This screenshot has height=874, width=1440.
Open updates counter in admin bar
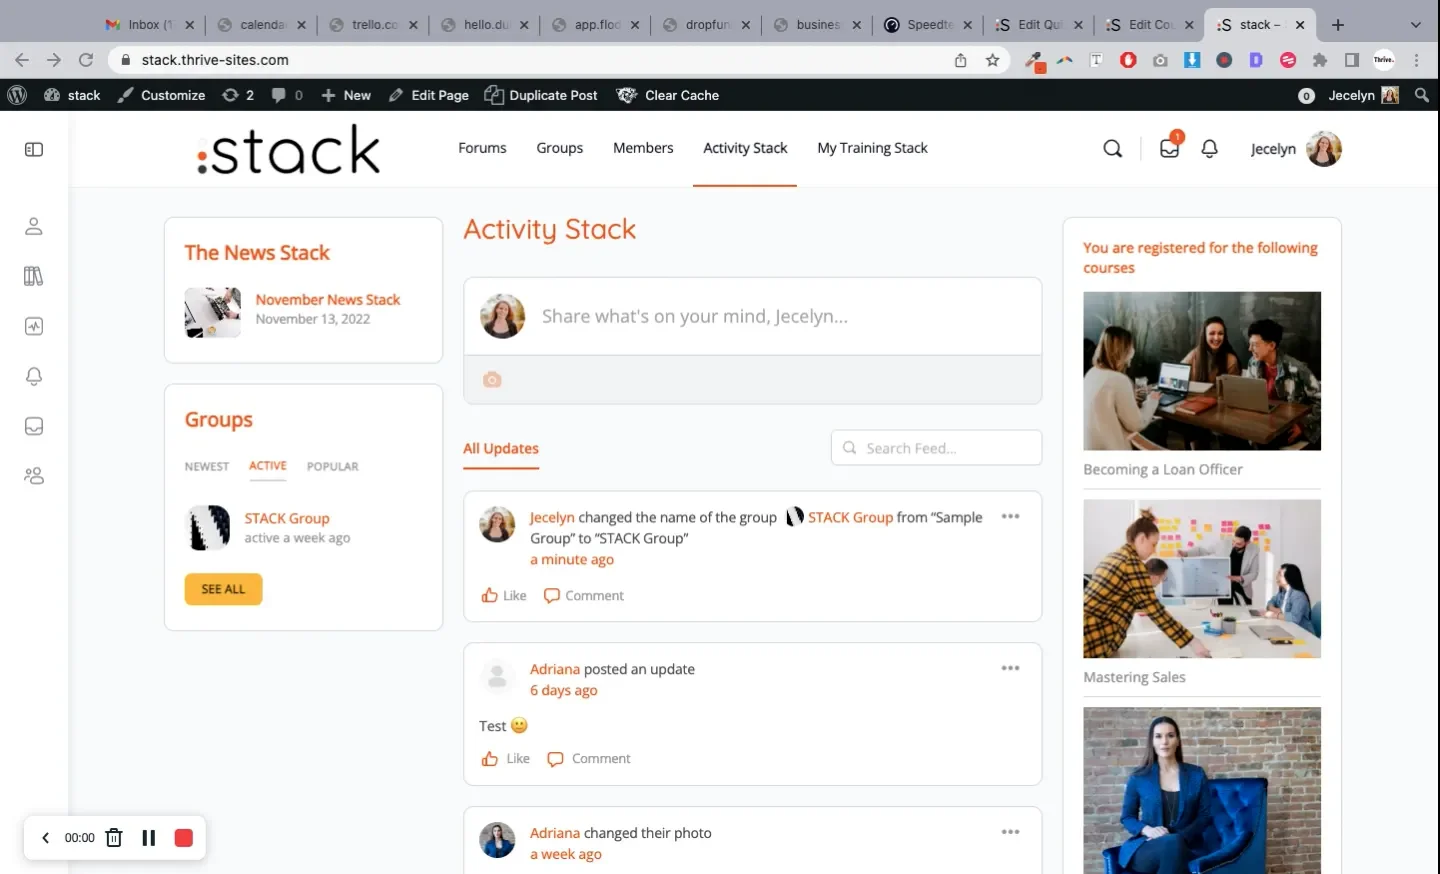pyautogui.click(x=238, y=95)
